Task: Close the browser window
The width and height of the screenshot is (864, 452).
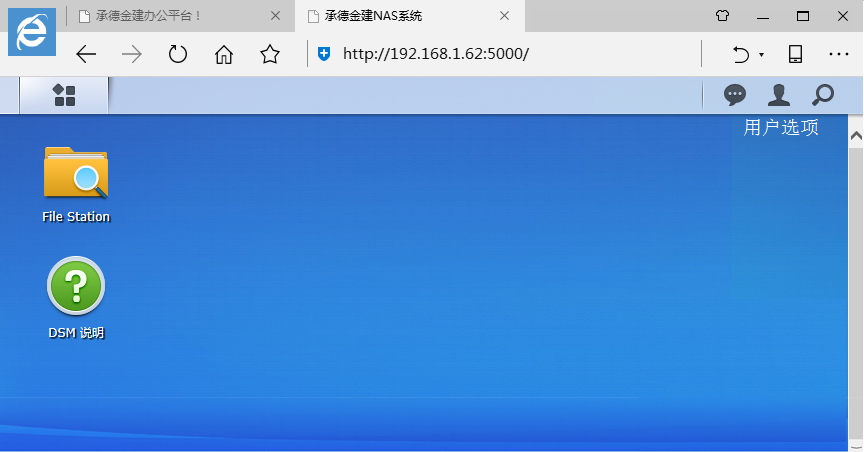Action: (843, 17)
